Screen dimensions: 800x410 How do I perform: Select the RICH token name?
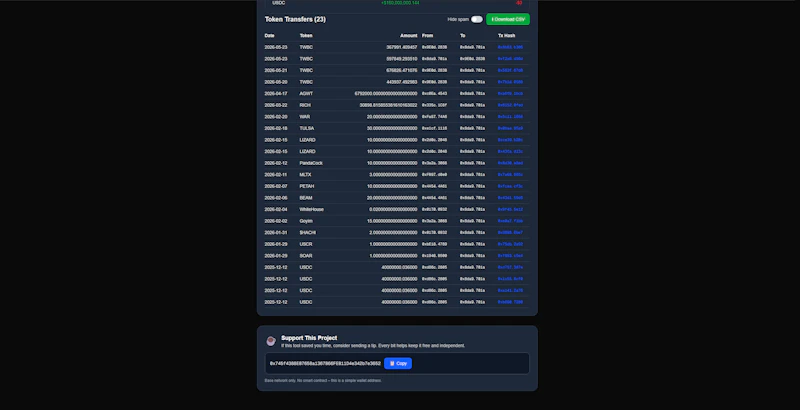pos(305,105)
